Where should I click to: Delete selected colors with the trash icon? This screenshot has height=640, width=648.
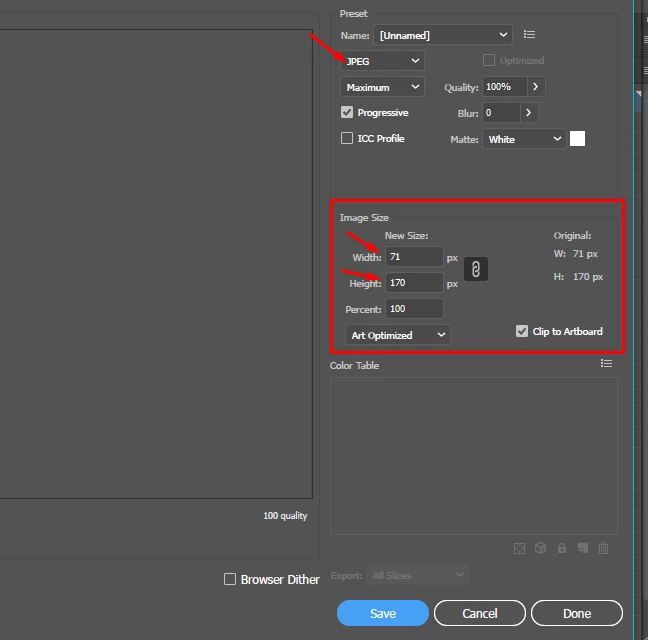click(x=603, y=548)
